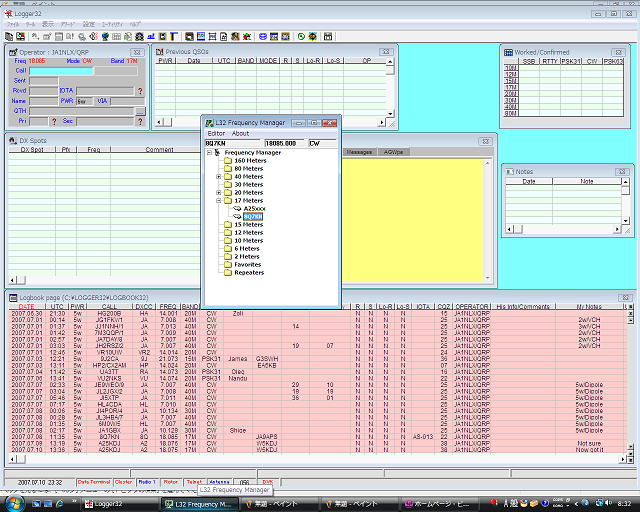640x512 pixels.
Task: Open the Favorites folder in Frequency Manager
Action: pos(243,265)
